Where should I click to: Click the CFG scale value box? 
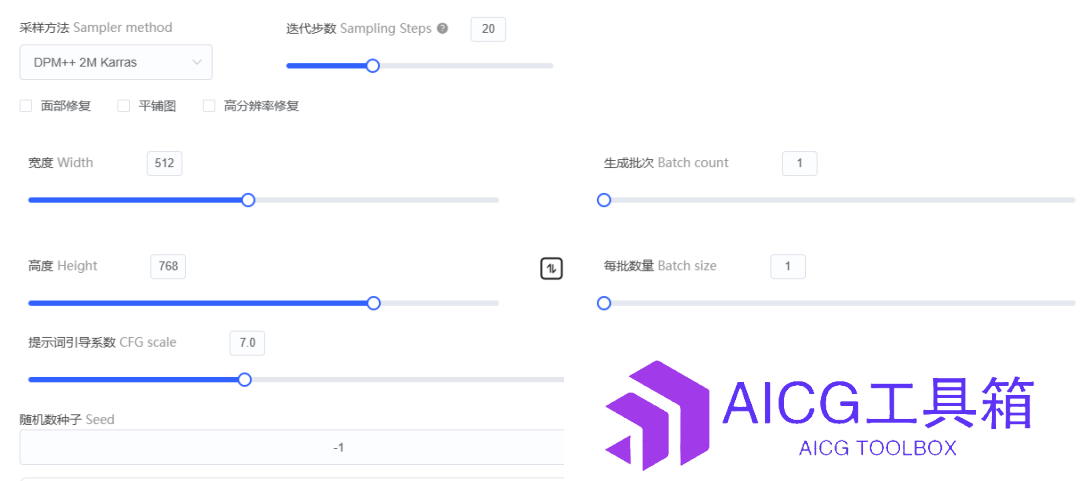point(247,343)
